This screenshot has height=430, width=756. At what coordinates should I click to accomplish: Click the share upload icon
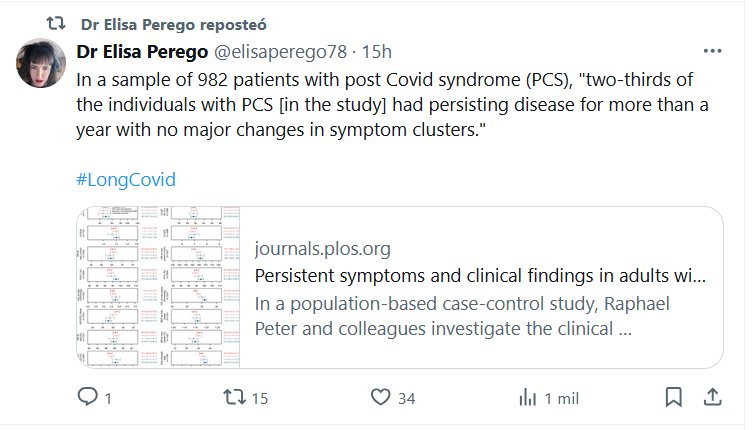[711, 398]
